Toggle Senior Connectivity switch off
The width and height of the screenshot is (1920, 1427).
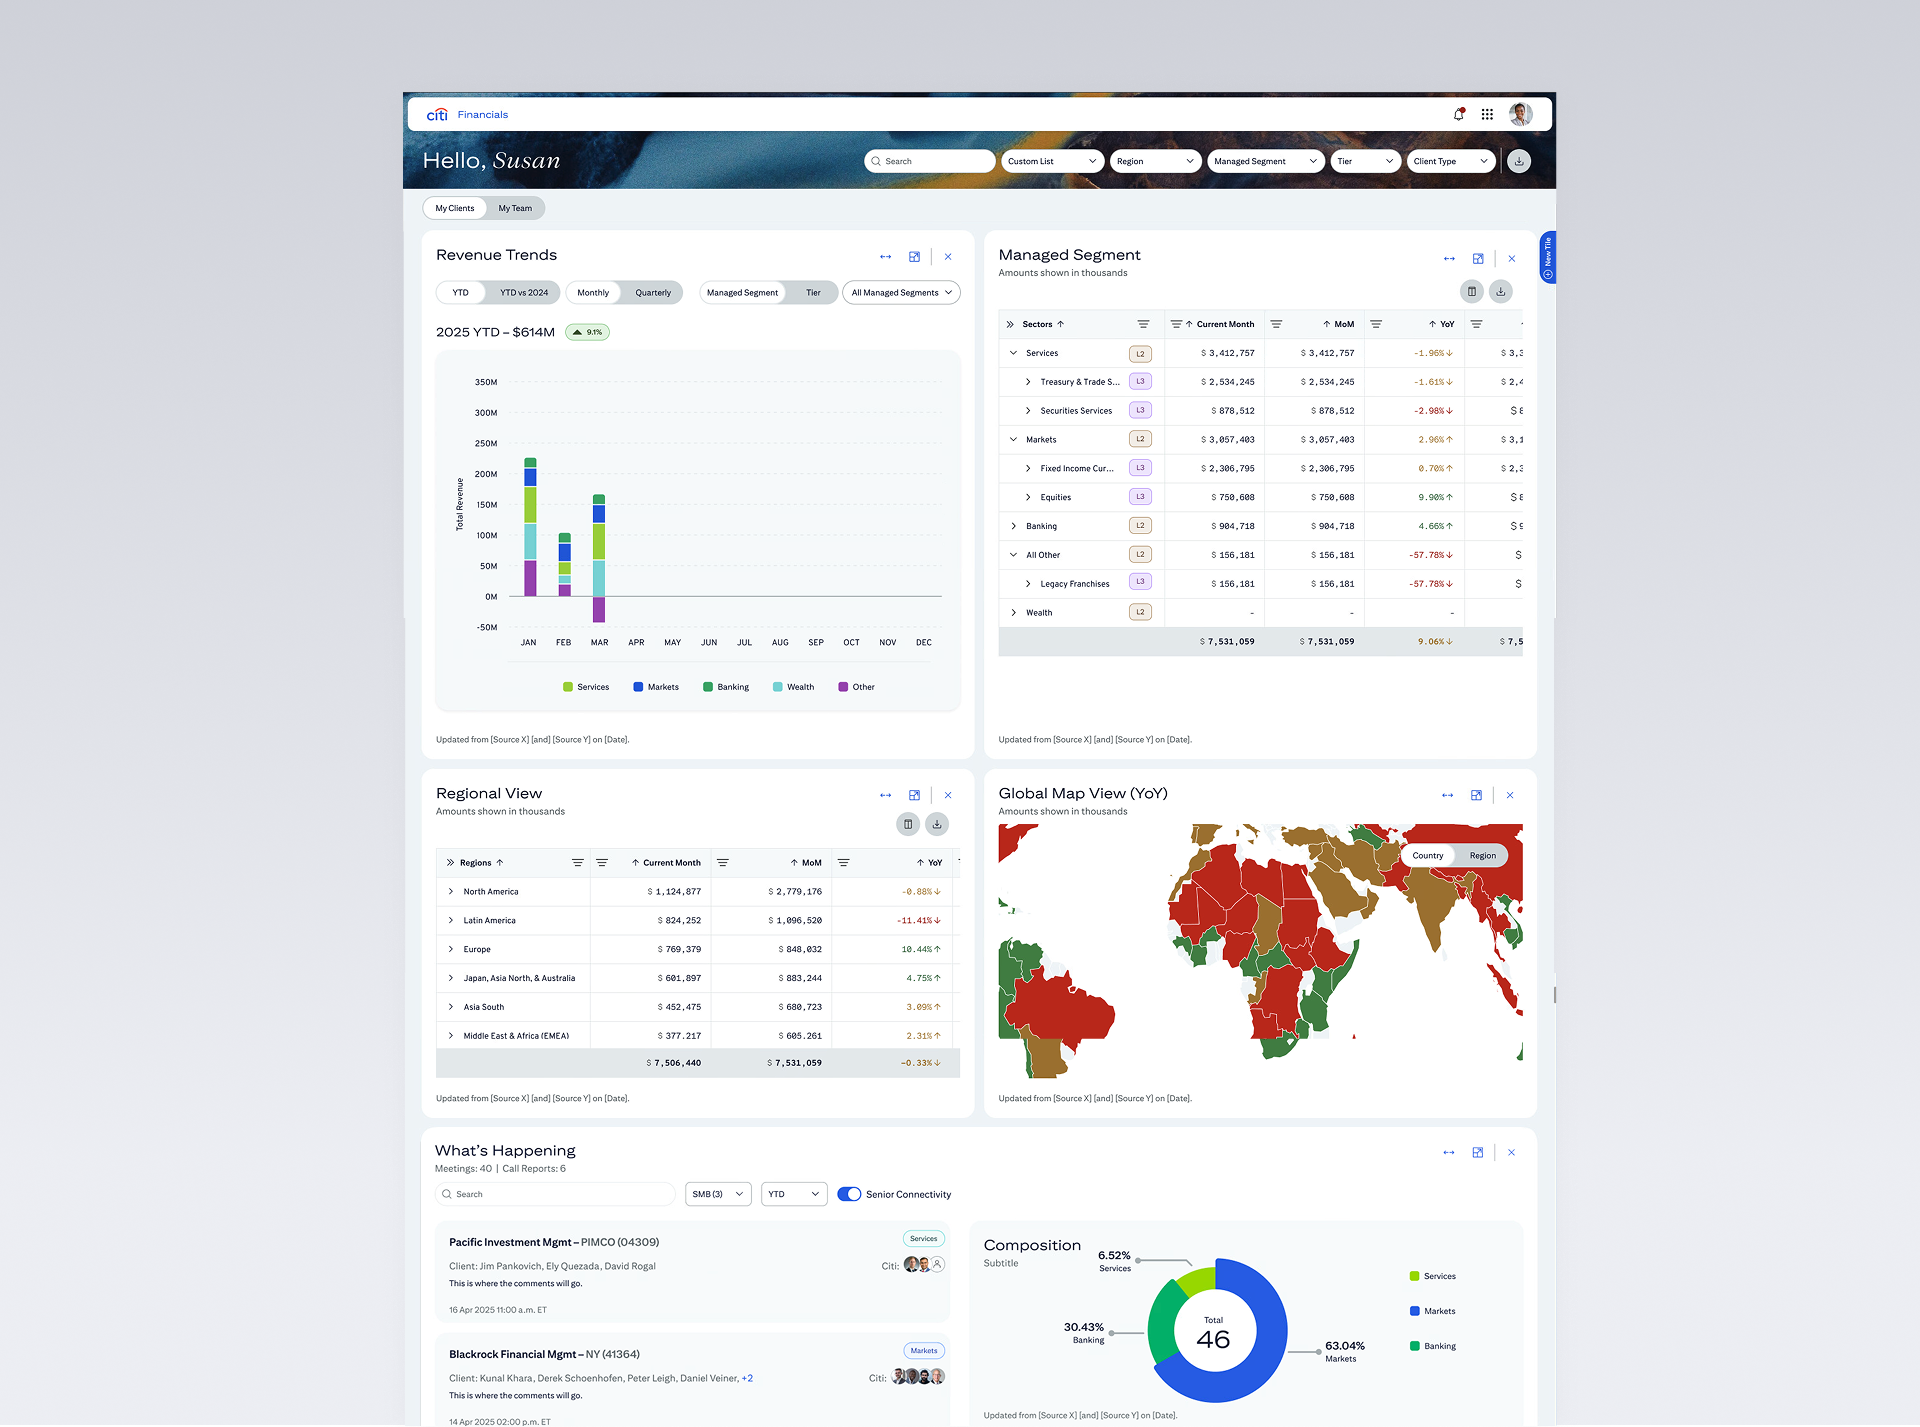click(x=849, y=1194)
